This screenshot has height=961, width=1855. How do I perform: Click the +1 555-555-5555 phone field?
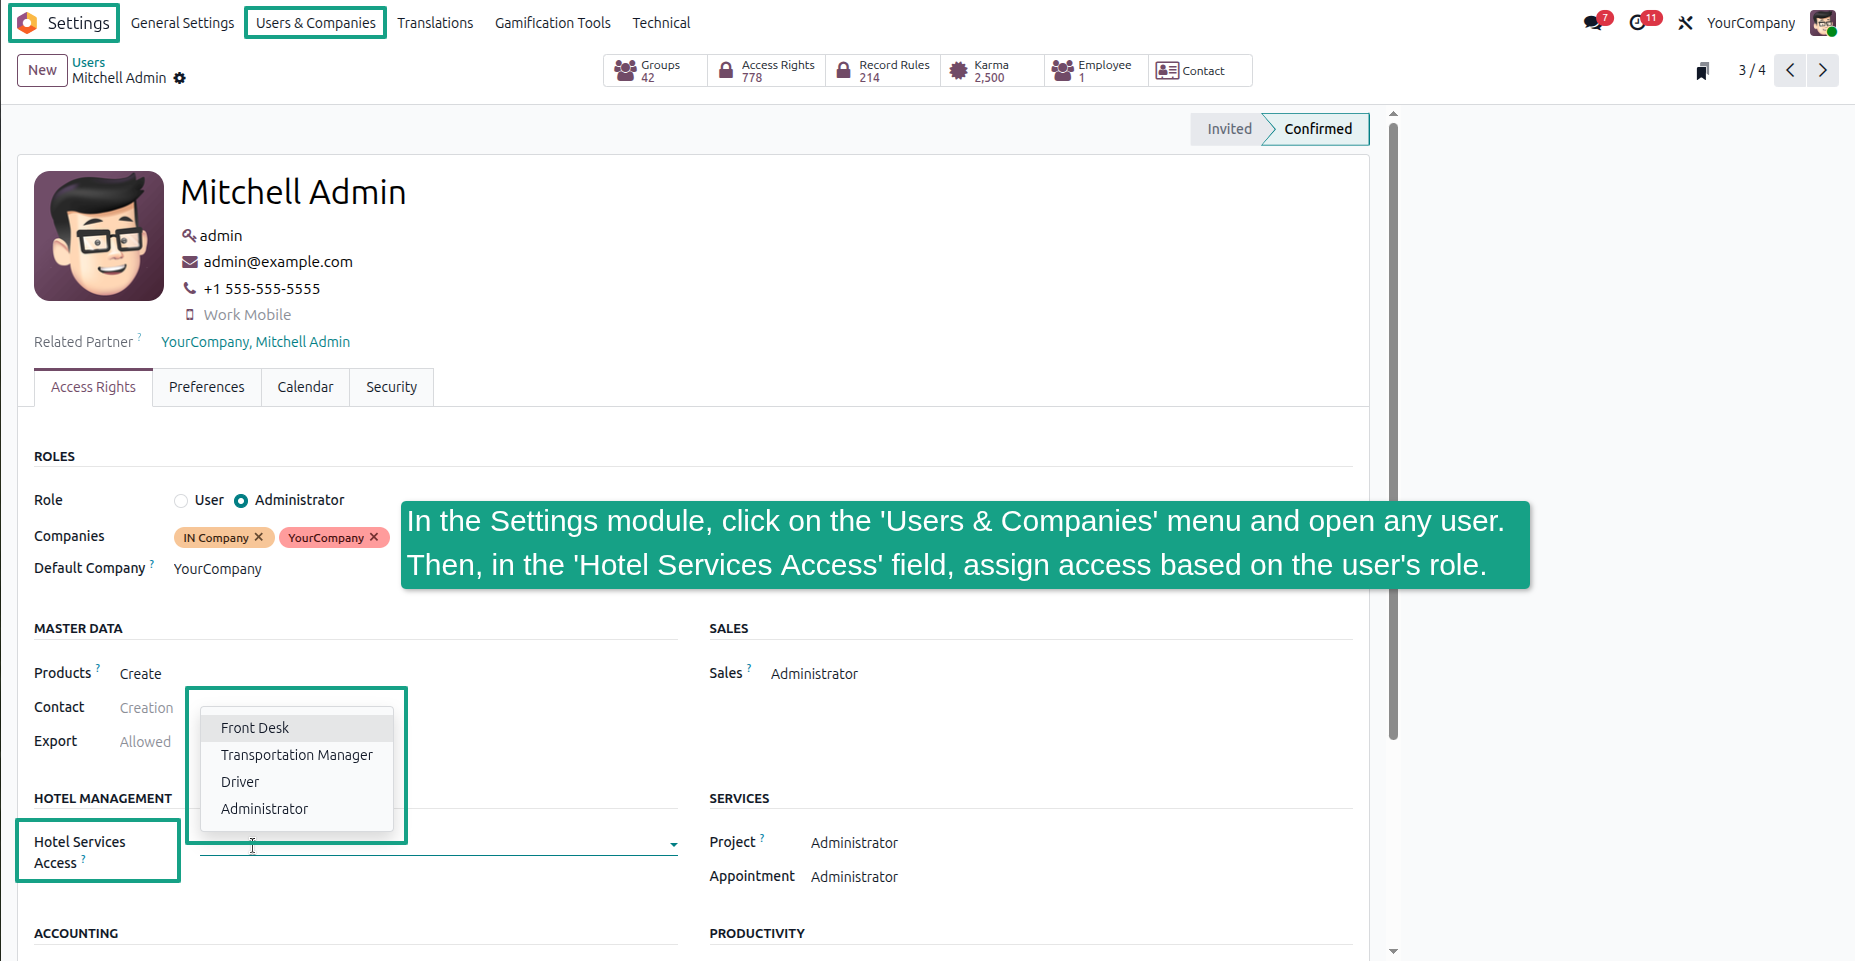(262, 289)
